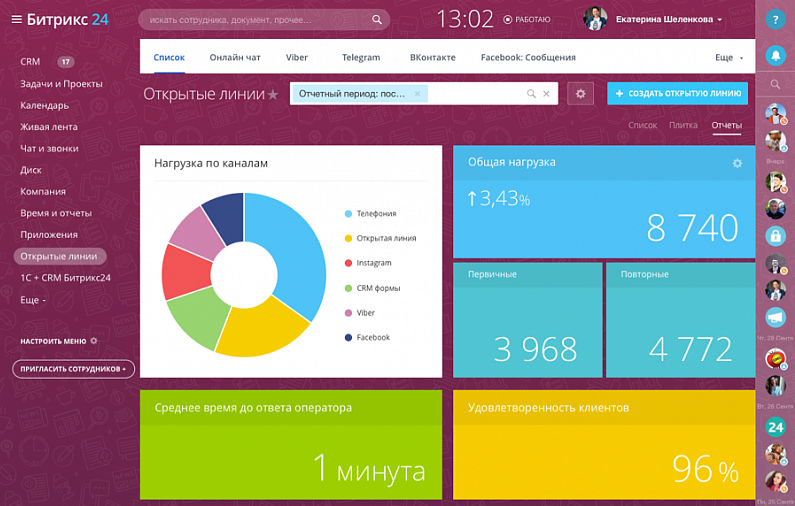Viewport: 795px width, 506px height.
Task: Open CRM in the left menu
Action: point(30,62)
